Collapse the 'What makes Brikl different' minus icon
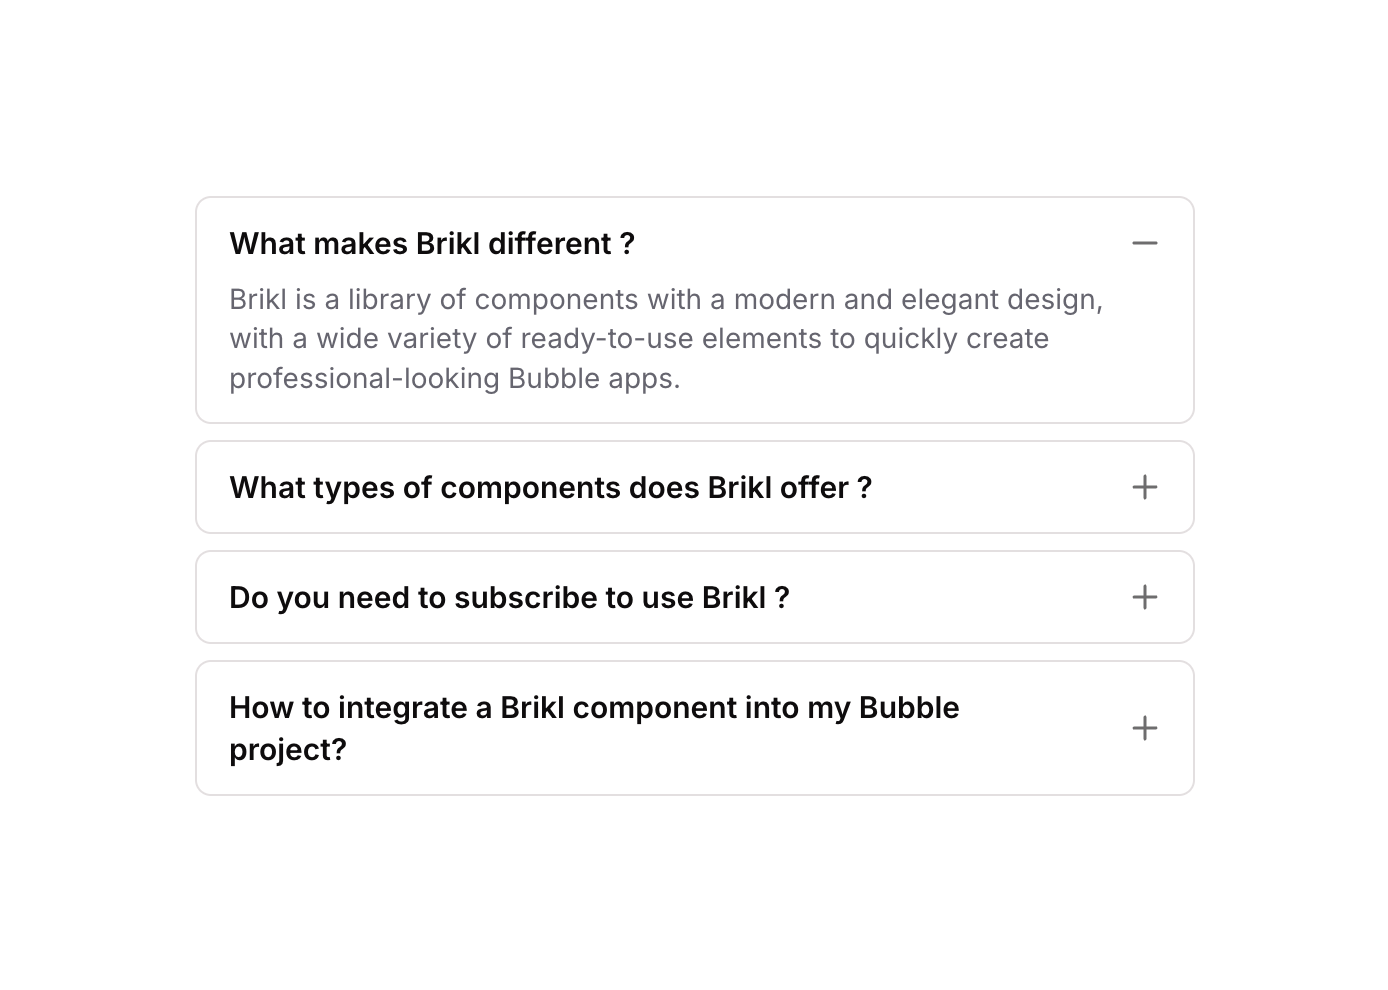Screen dimensions: 1388x990 (1144, 243)
